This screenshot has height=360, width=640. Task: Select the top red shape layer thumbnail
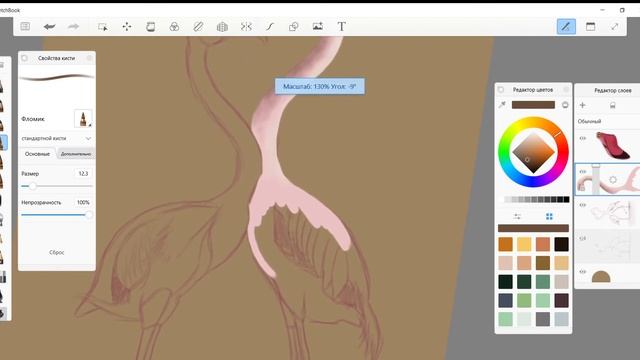click(613, 146)
